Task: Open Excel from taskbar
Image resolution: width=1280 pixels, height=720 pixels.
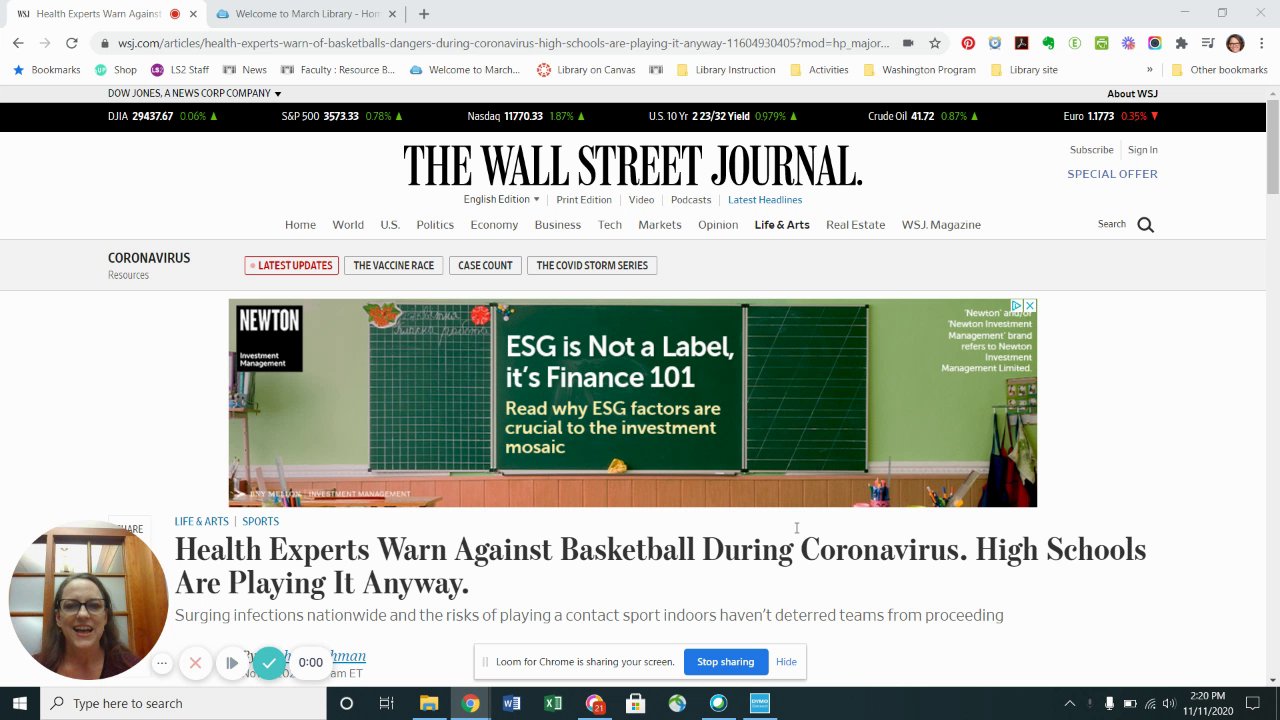Action: [x=553, y=703]
